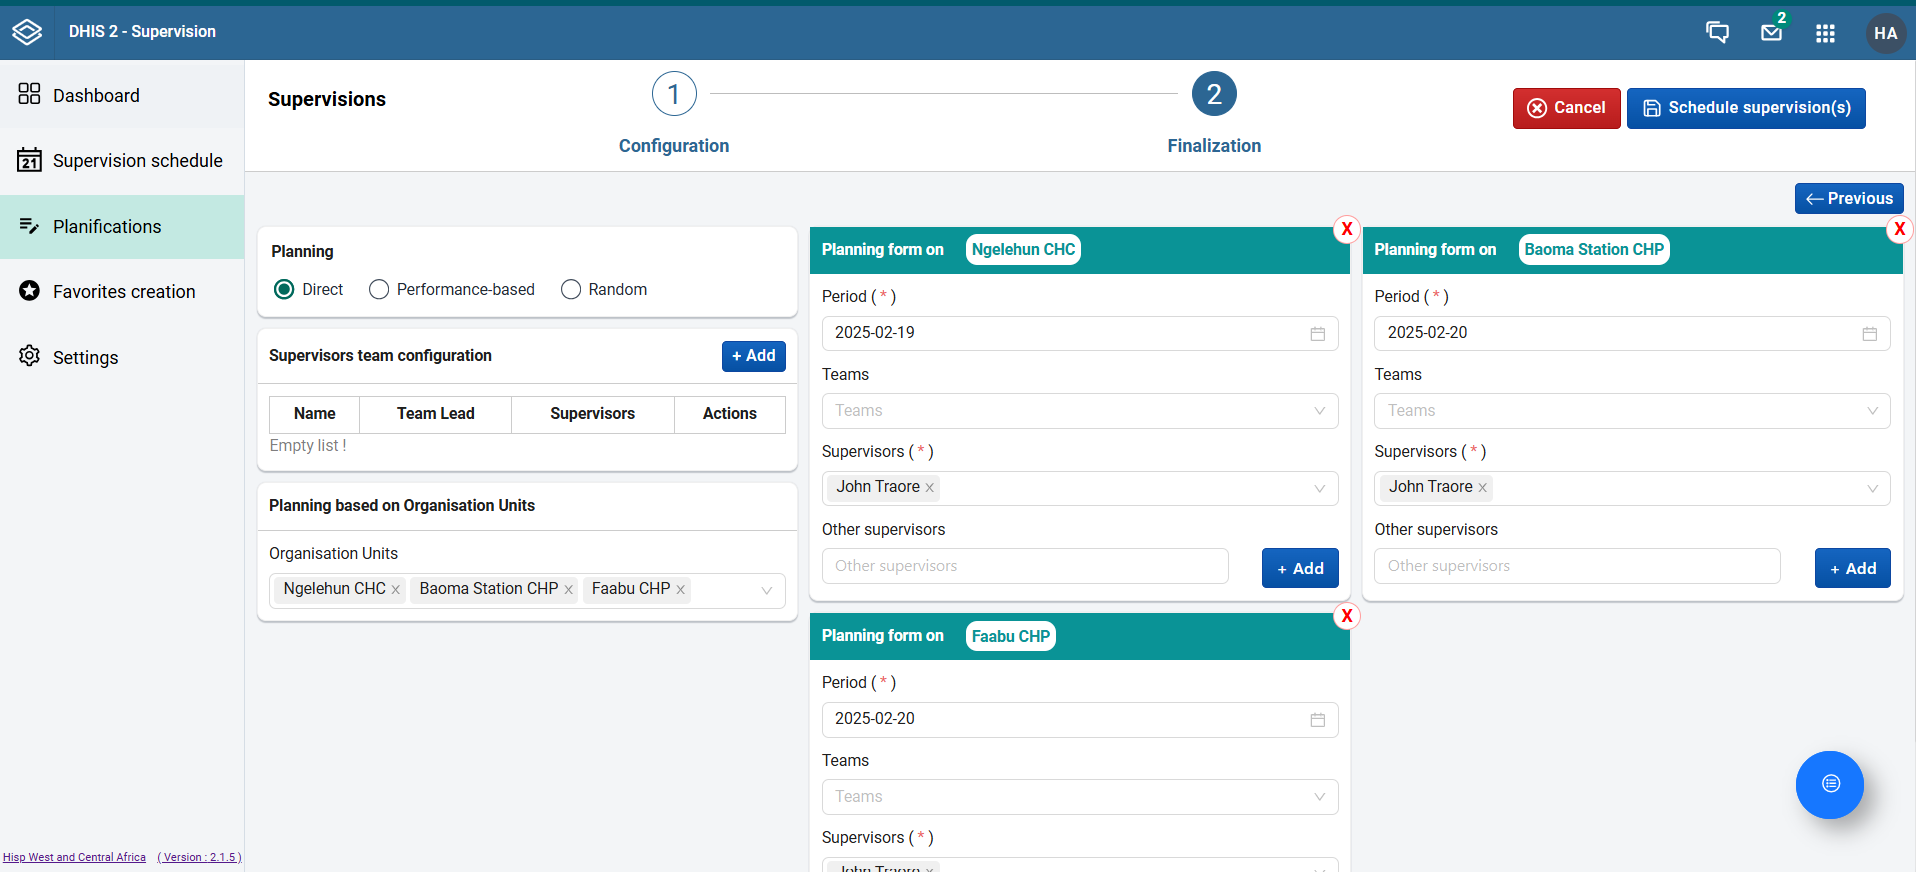Remove Baoma Station CHP tag from Organisation Units
Screen dimensions: 1916x872
(568, 590)
